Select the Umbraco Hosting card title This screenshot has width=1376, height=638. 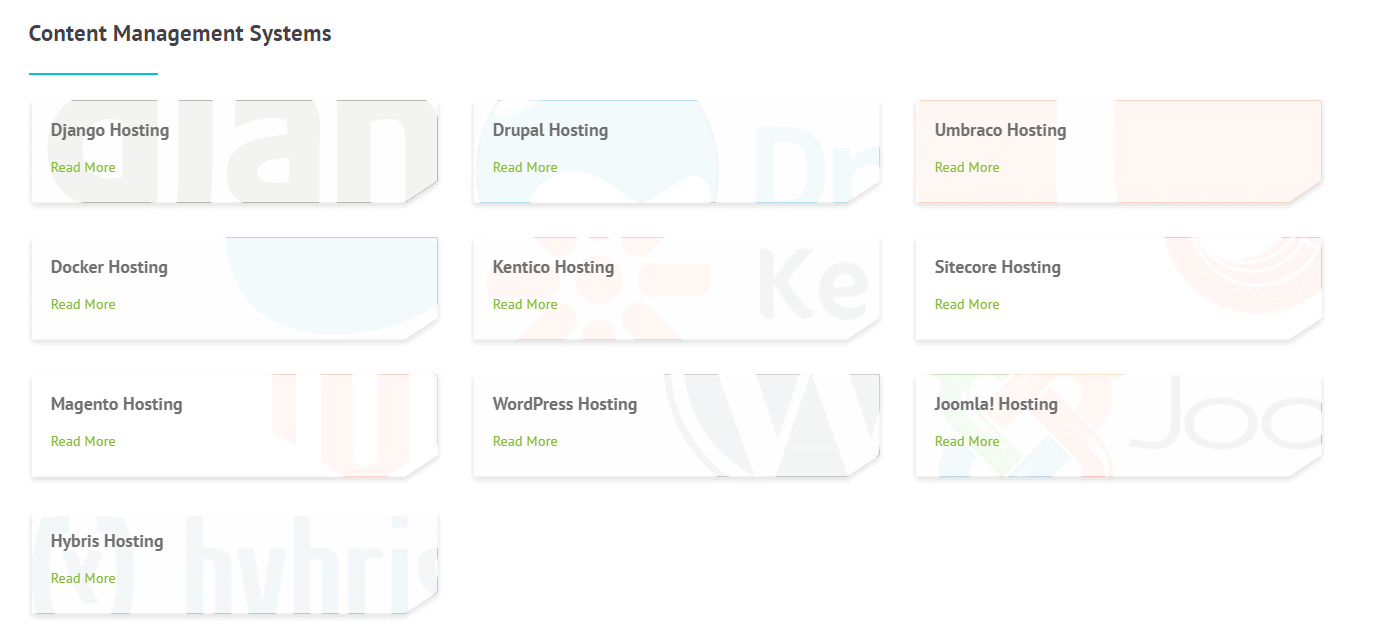pyautogui.click(x=1000, y=130)
